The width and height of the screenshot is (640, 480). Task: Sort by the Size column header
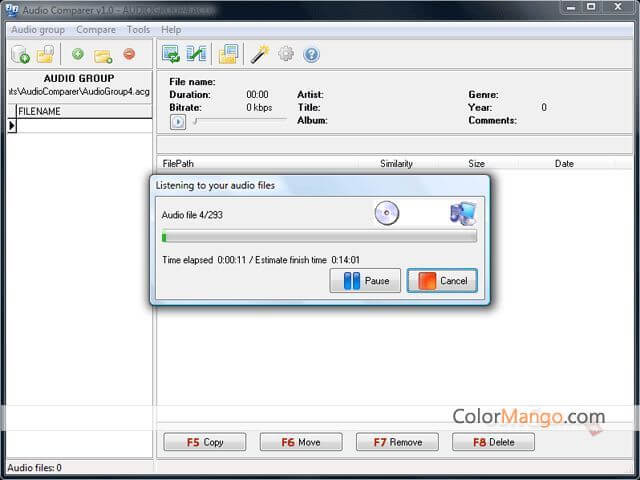point(477,164)
